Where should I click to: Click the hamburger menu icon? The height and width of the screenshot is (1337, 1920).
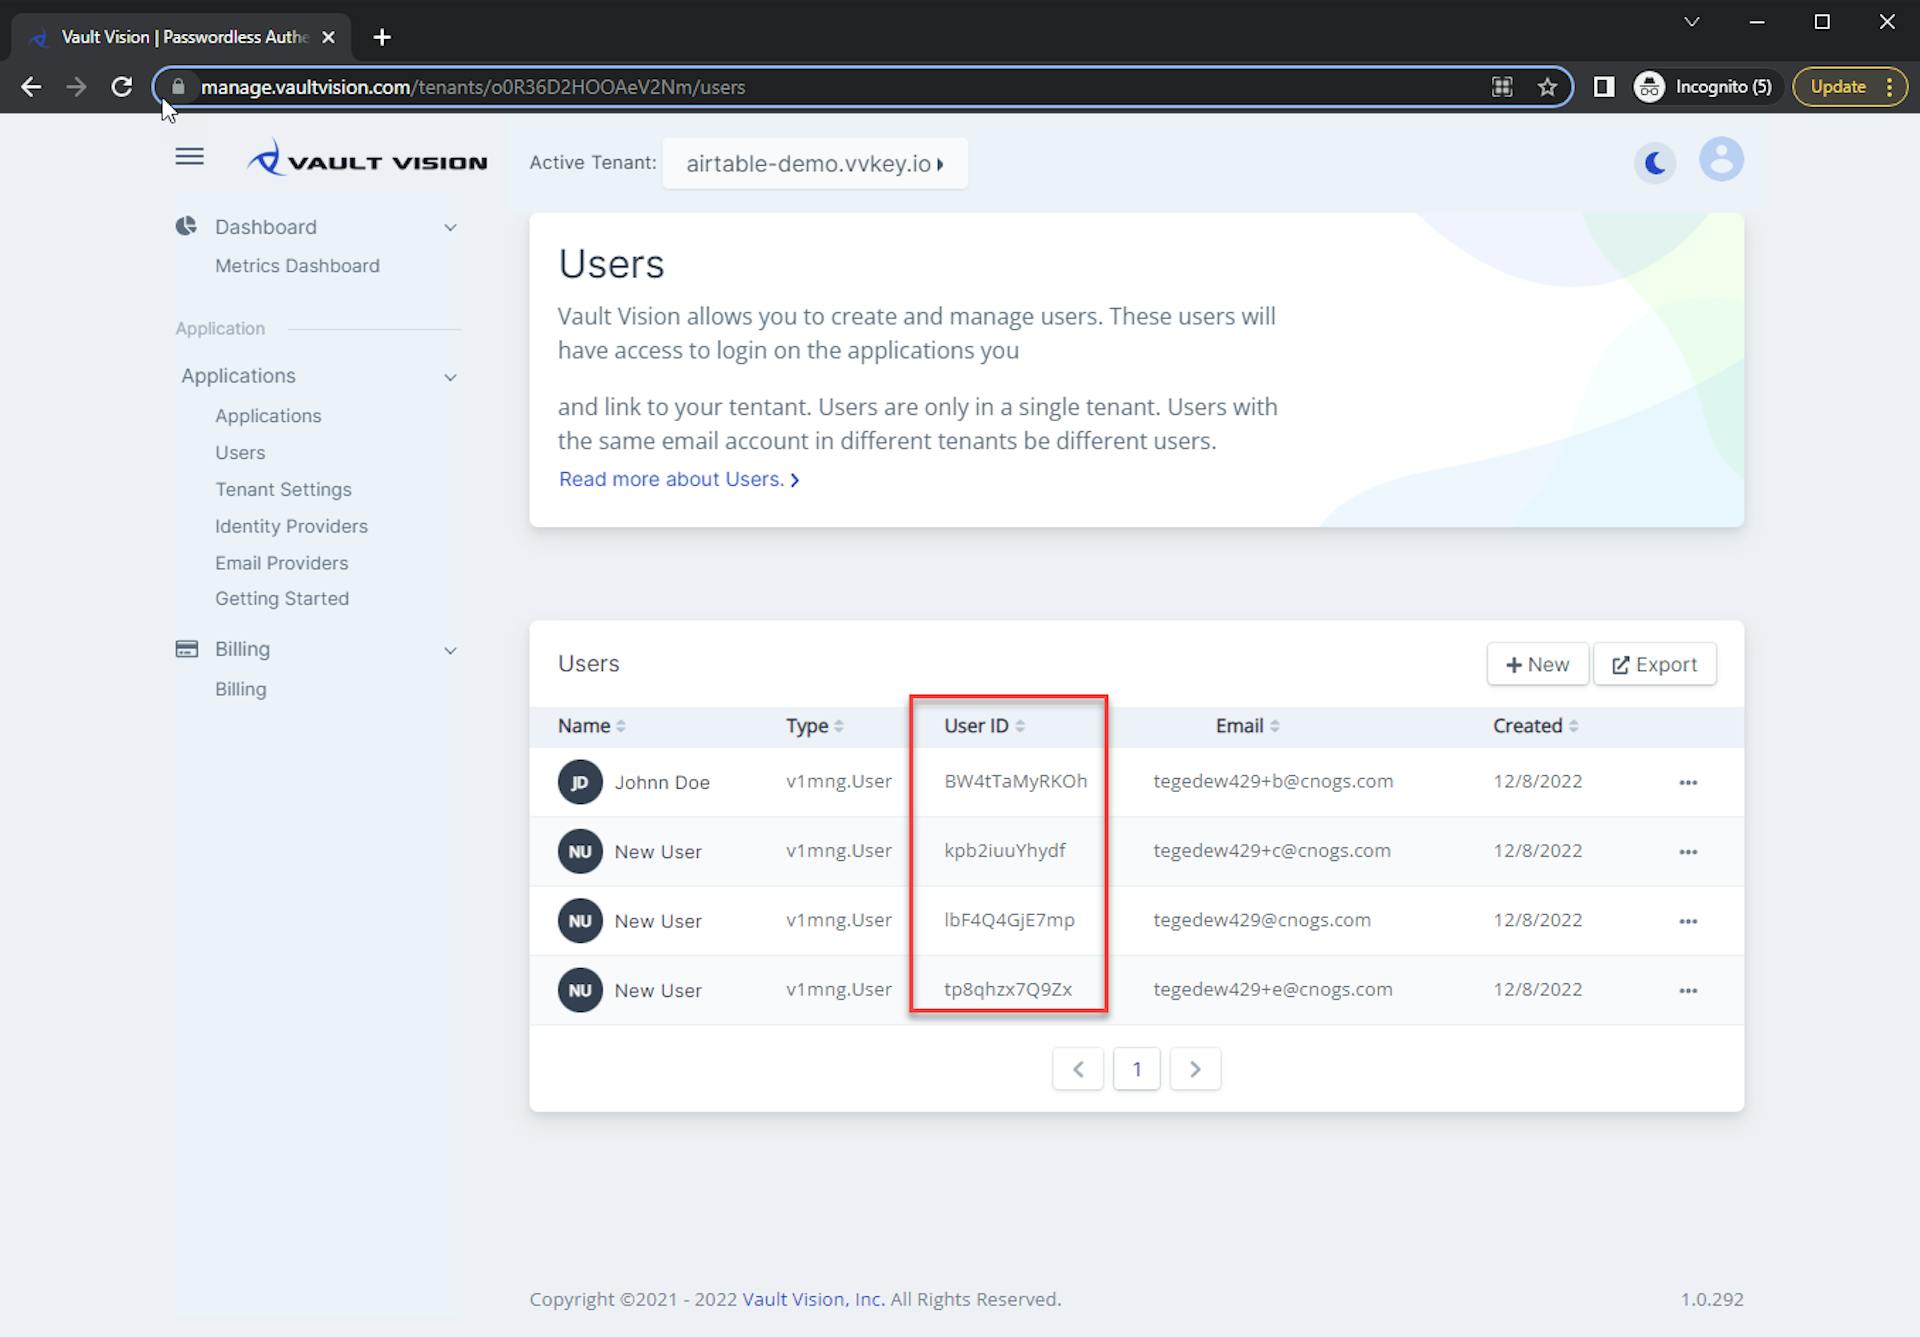pyautogui.click(x=189, y=157)
